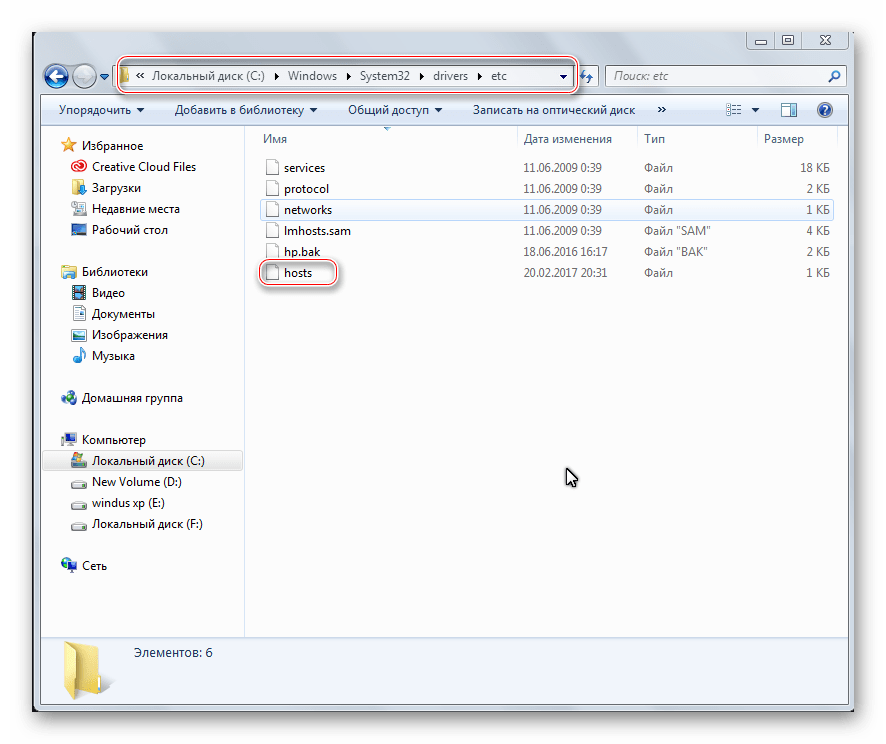Viewport: 886px width, 744px height.
Task: Select the services file icon
Action: [272, 167]
